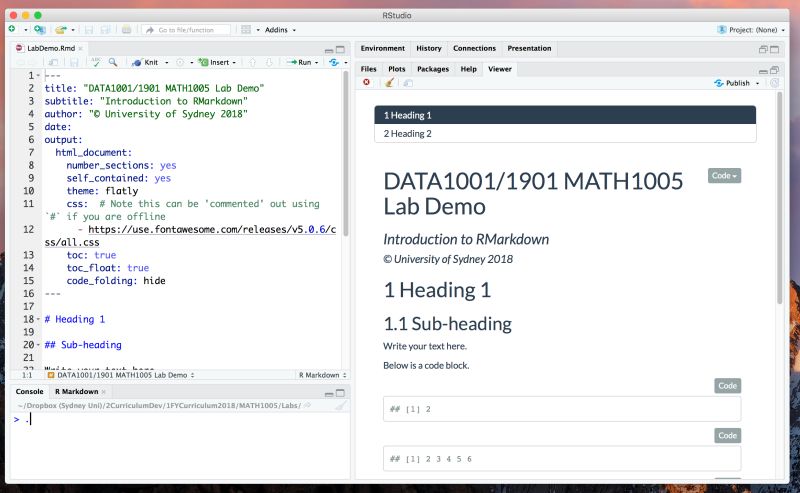Open Find/Replace magnifier in editor
The image size is (800, 493).
click(113, 62)
